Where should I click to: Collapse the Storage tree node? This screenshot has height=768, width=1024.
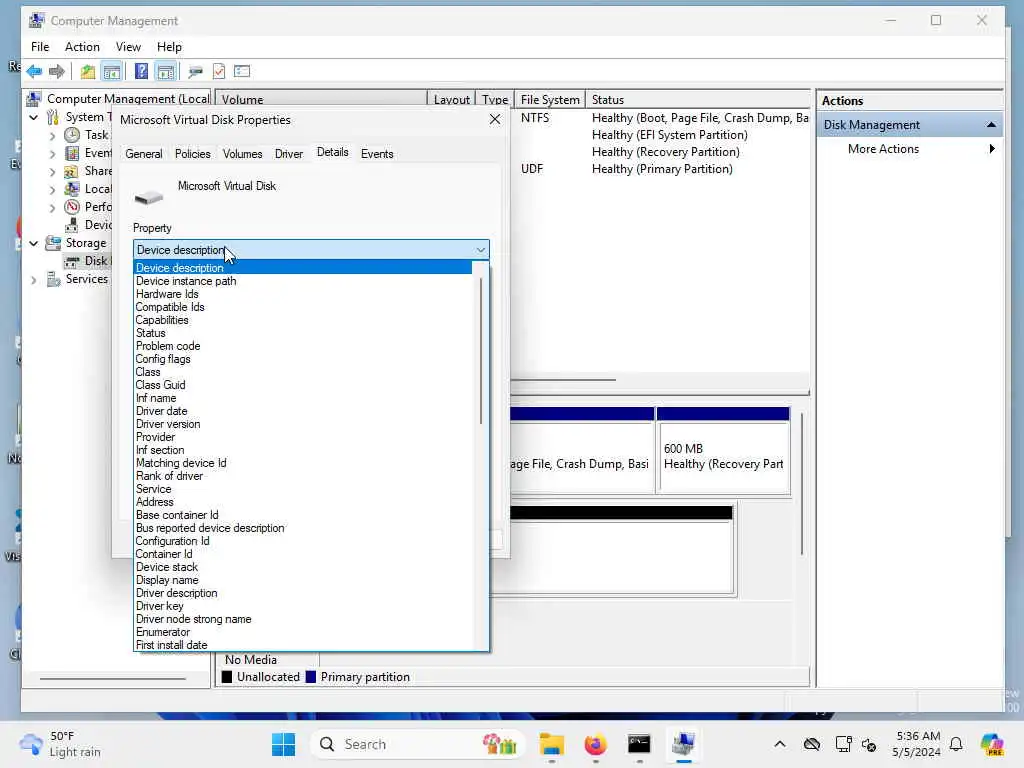pyautogui.click(x=34, y=244)
